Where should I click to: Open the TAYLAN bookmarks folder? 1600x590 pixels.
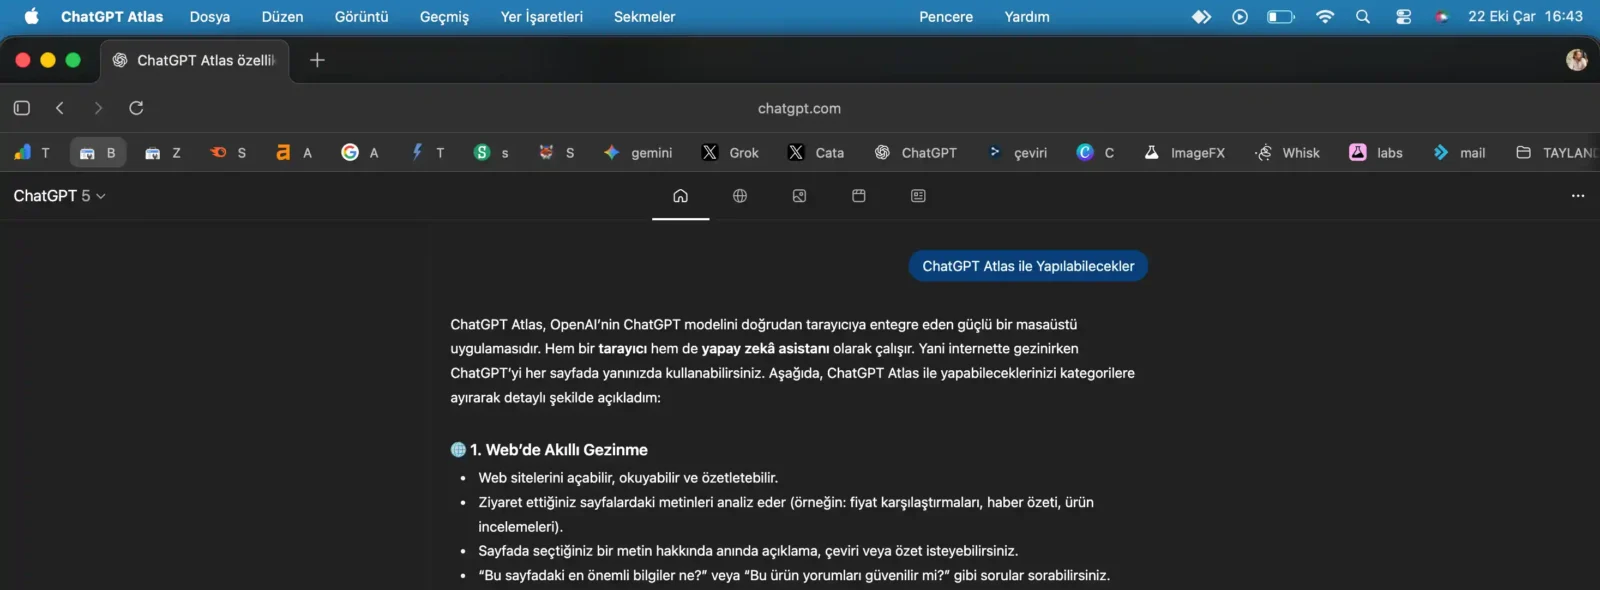point(1556,153)
